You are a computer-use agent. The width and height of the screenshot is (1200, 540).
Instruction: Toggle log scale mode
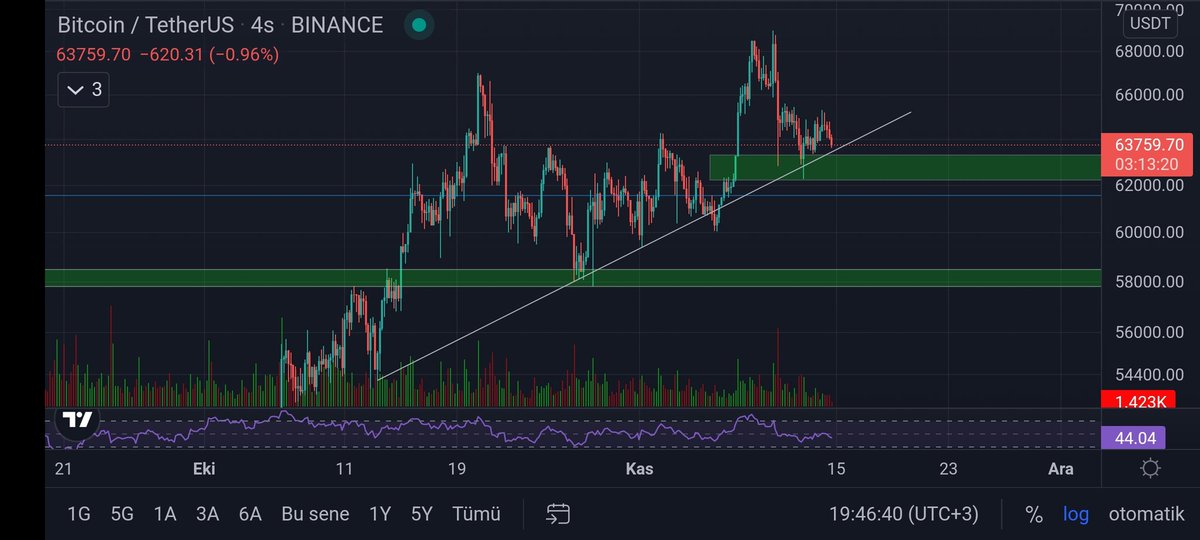point(1076,514)
